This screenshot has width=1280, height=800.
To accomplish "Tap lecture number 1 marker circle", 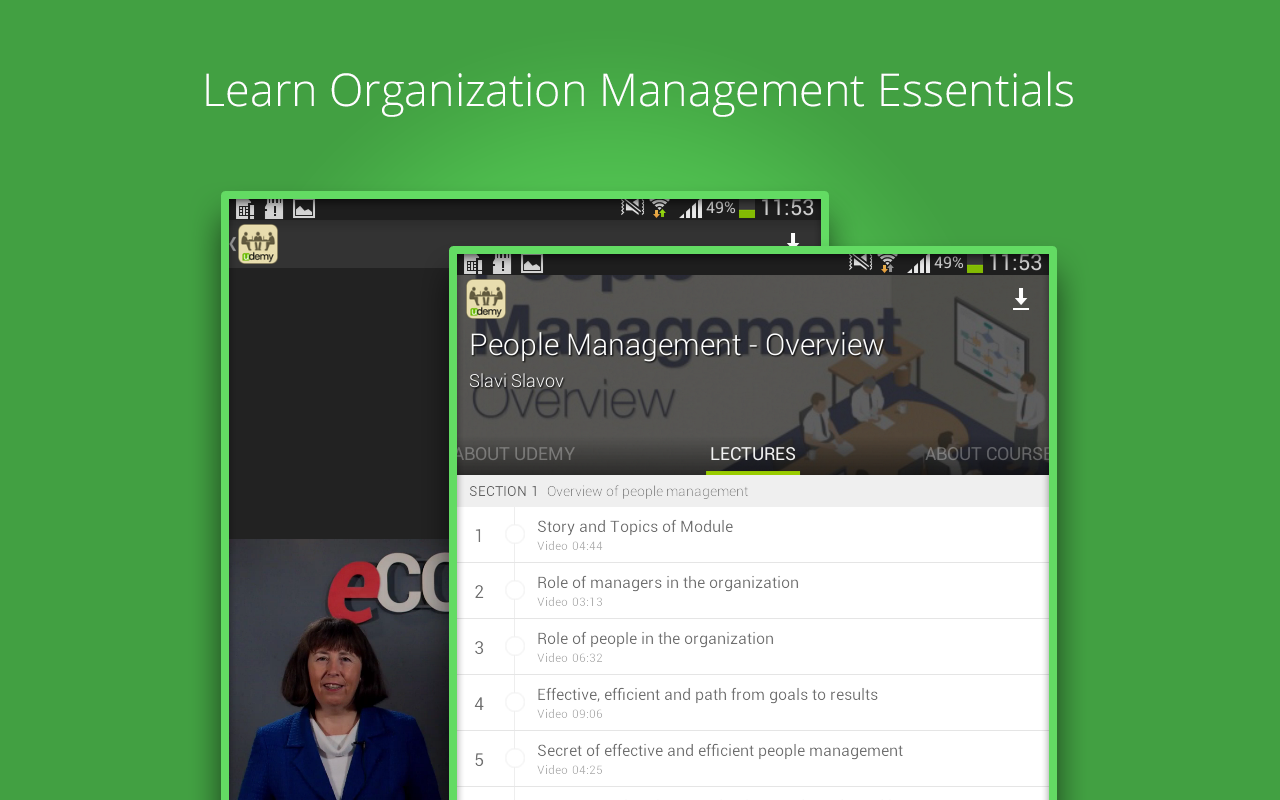I will (x=515, y=535).
